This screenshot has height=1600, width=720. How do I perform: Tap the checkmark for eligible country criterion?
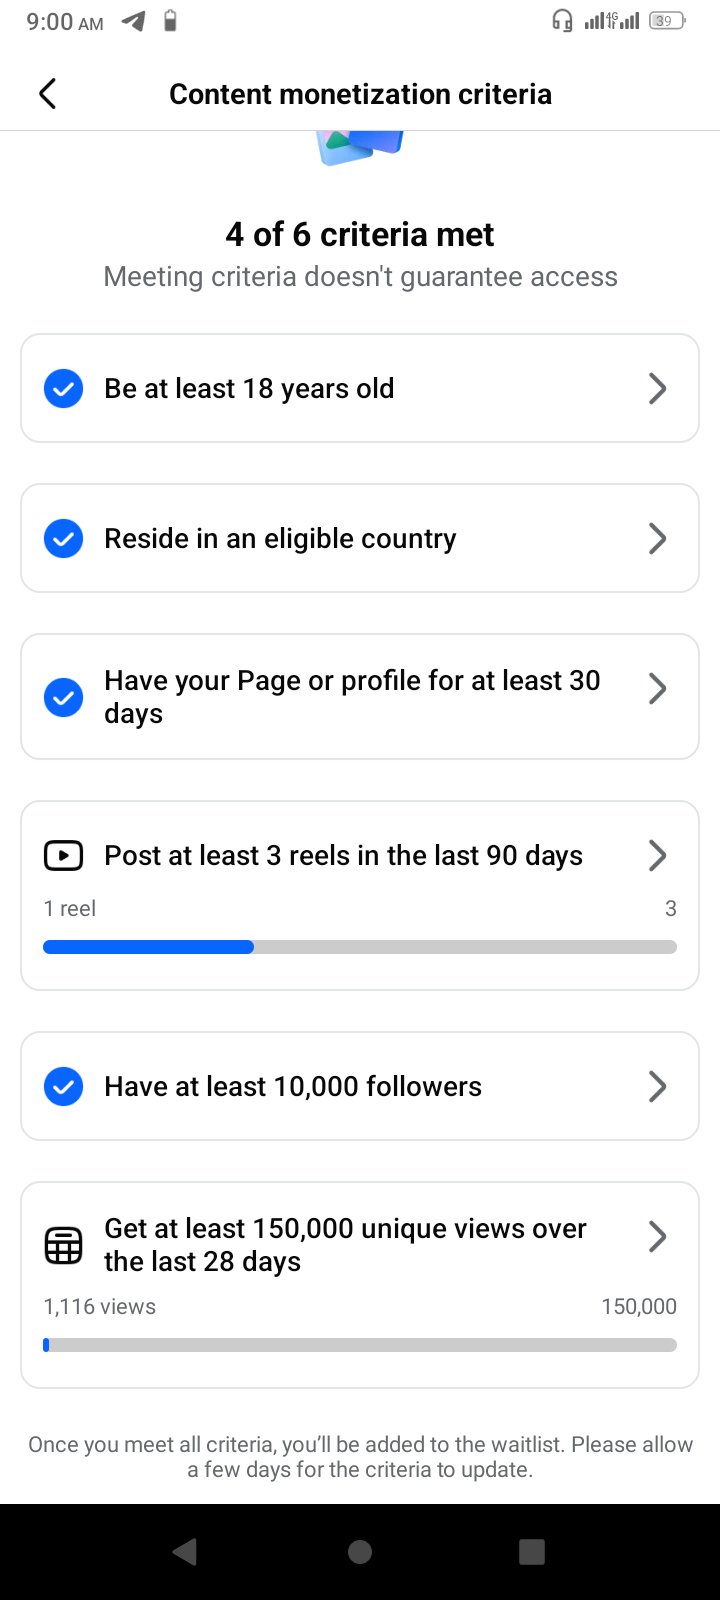click(63, 538)
